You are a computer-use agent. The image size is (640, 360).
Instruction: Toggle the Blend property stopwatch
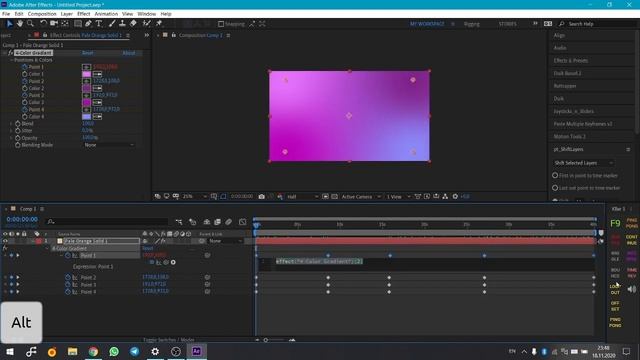pos(18,123)
